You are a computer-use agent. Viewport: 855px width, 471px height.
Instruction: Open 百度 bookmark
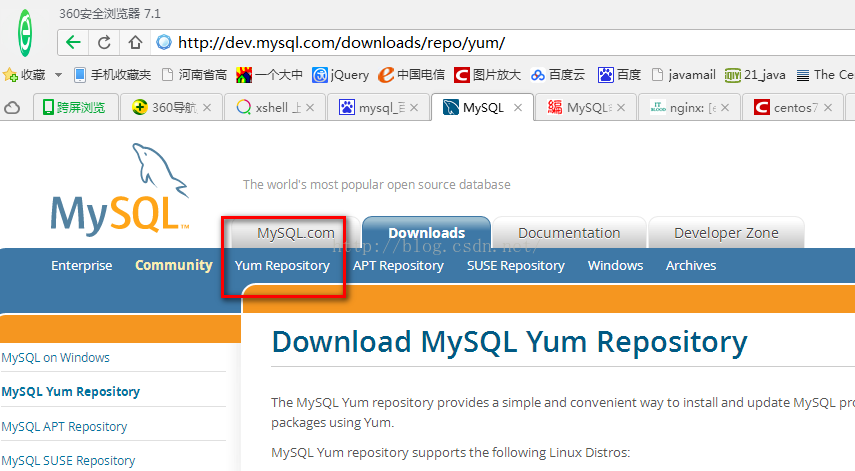pyautogui.click(x=619, y=75)
